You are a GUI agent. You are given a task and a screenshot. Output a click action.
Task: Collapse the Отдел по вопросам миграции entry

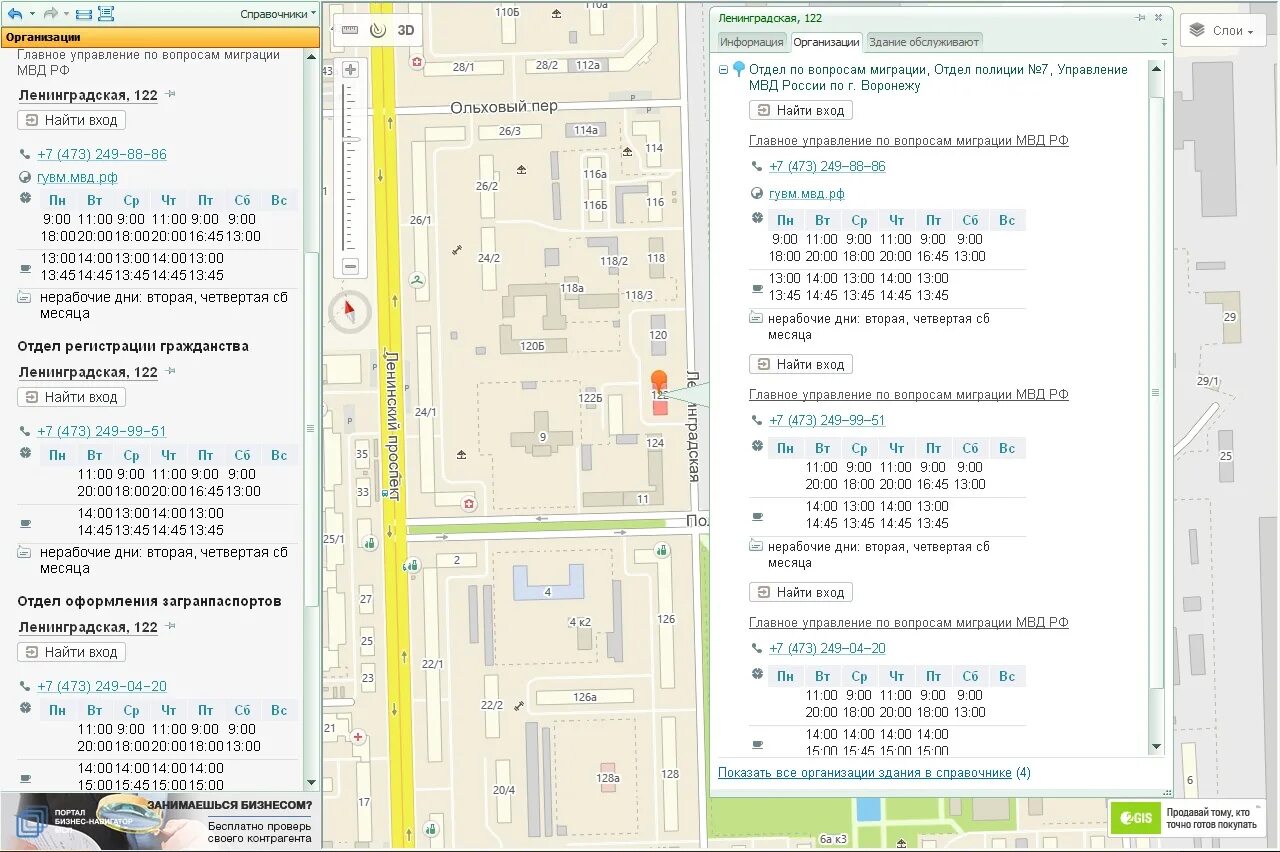click(723, 70)
